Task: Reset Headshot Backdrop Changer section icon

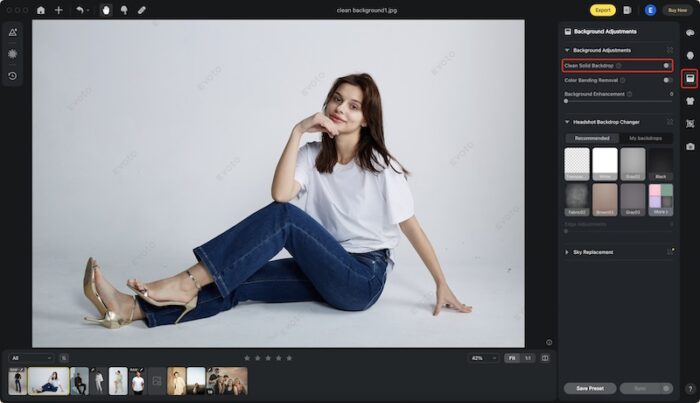Action: (x=670, y=122)
